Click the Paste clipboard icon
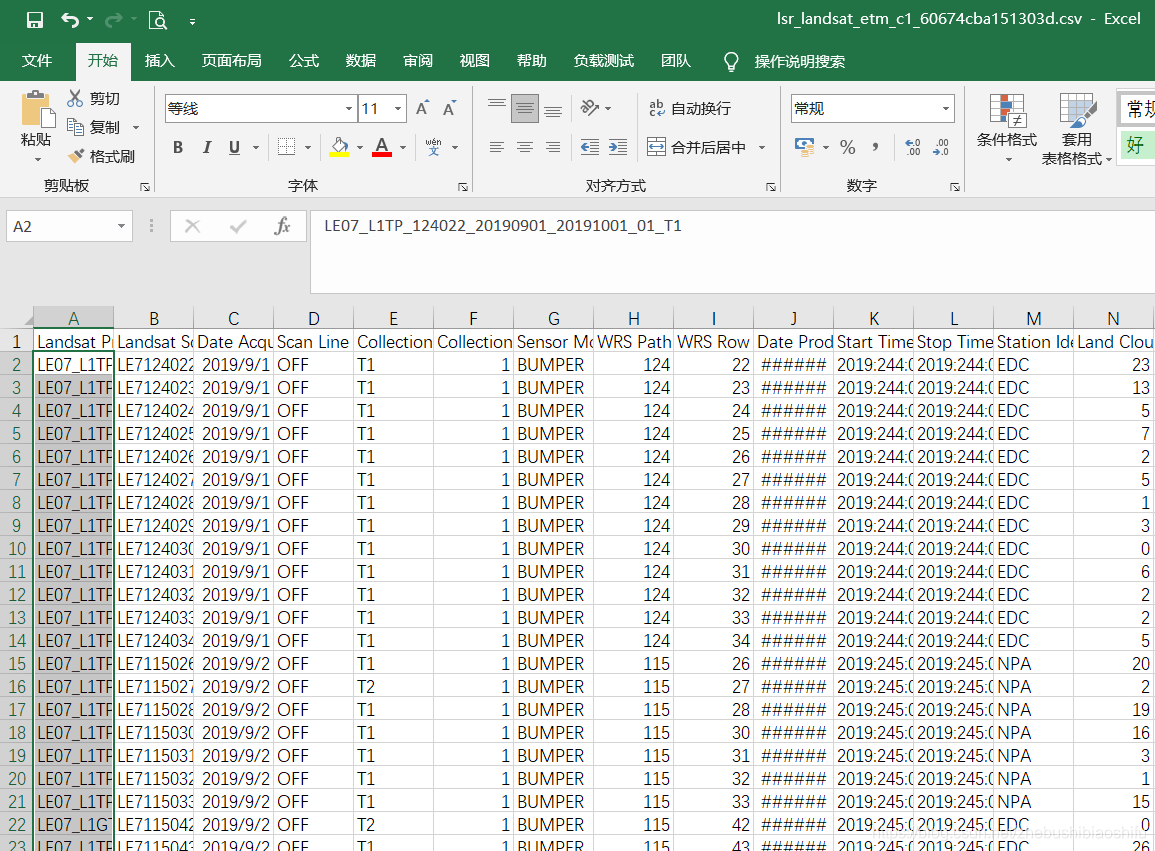Viewport: 1155px width, 851px height. (37, 110)
